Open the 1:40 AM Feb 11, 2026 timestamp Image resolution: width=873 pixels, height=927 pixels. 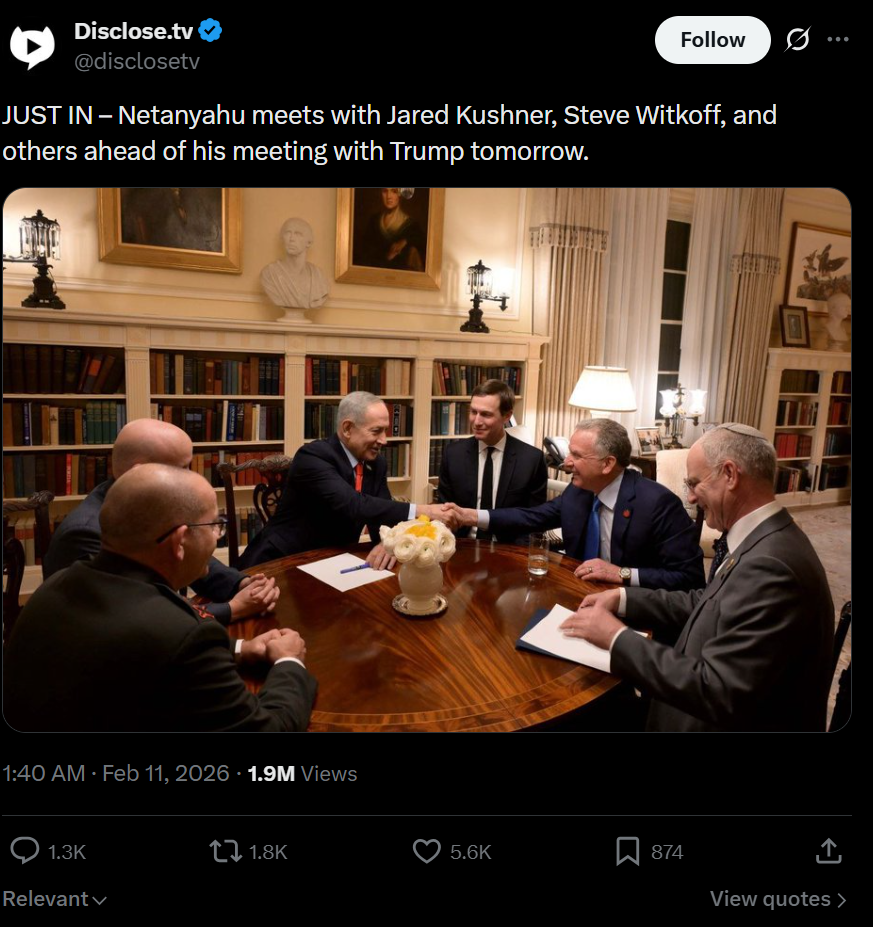click(x=116, y=773)
